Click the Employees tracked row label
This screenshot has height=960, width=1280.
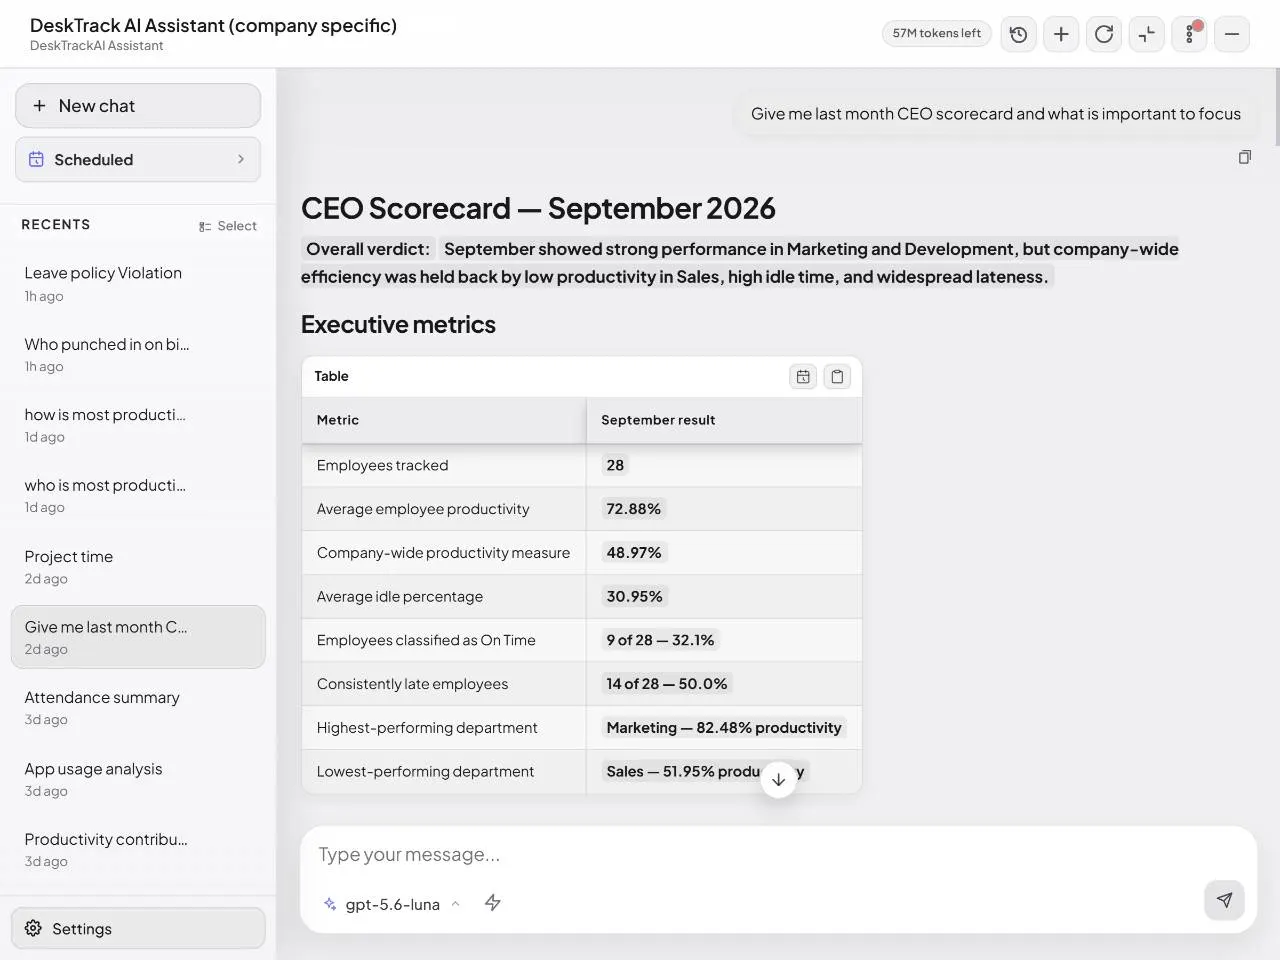382,465
